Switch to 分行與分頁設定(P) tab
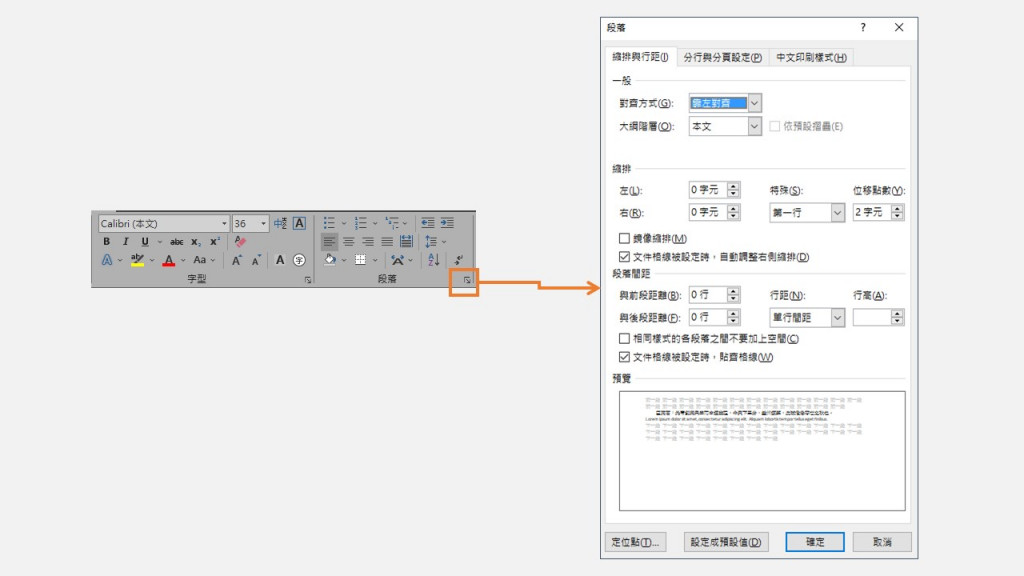 pyautogui.click(x=722, y=57)
